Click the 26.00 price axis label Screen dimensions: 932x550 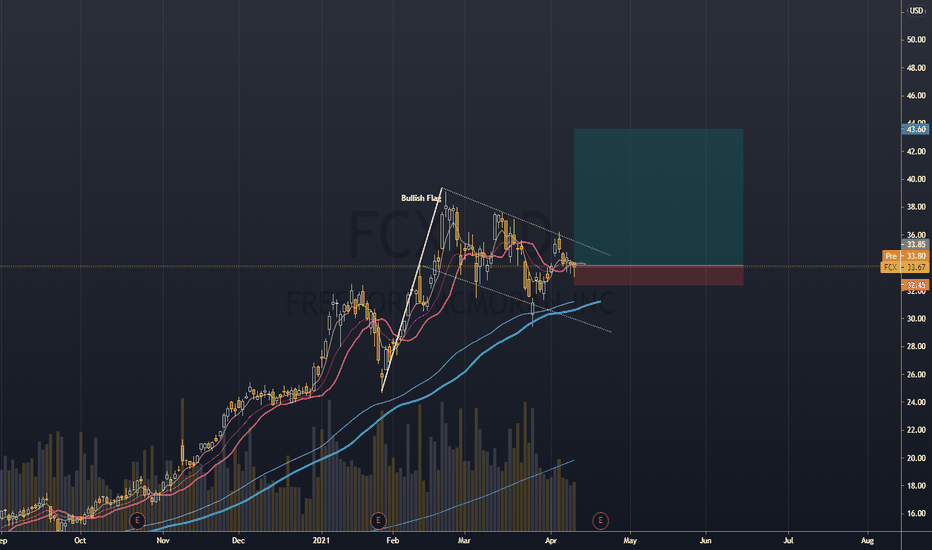click(x=916, y=375)
